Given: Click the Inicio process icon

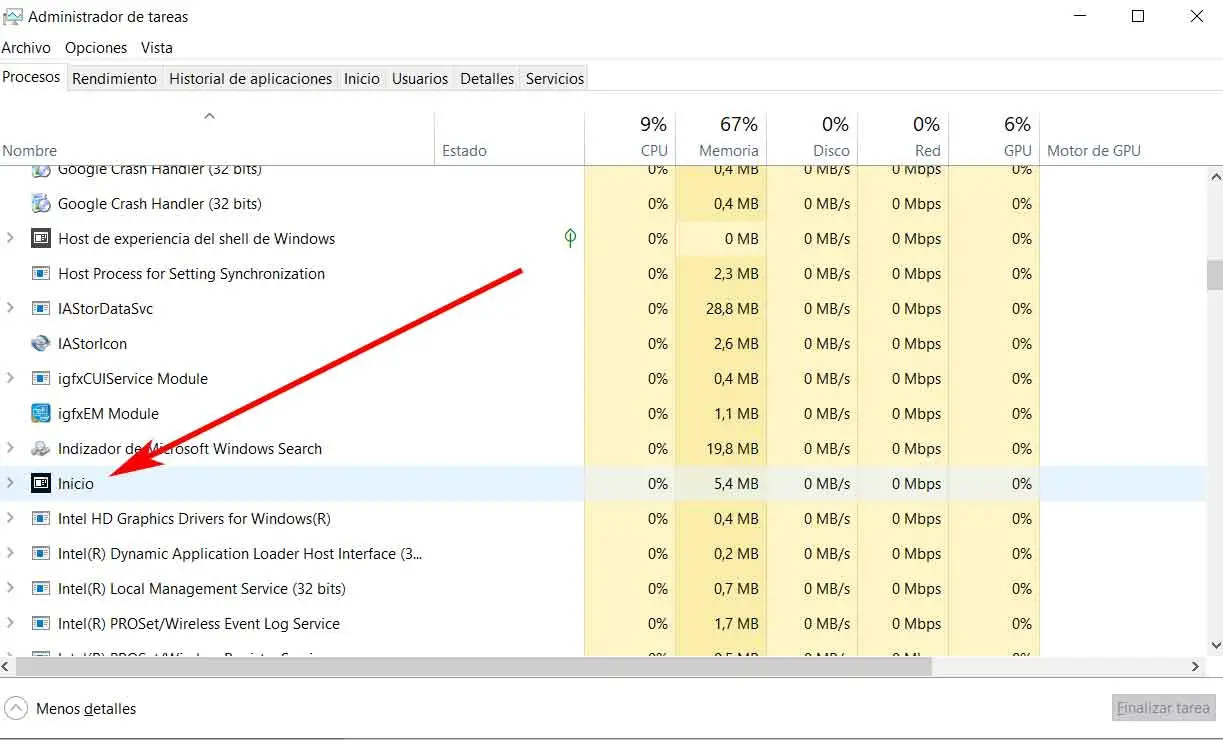Looking at the screenshot, I should click(41, 484).
